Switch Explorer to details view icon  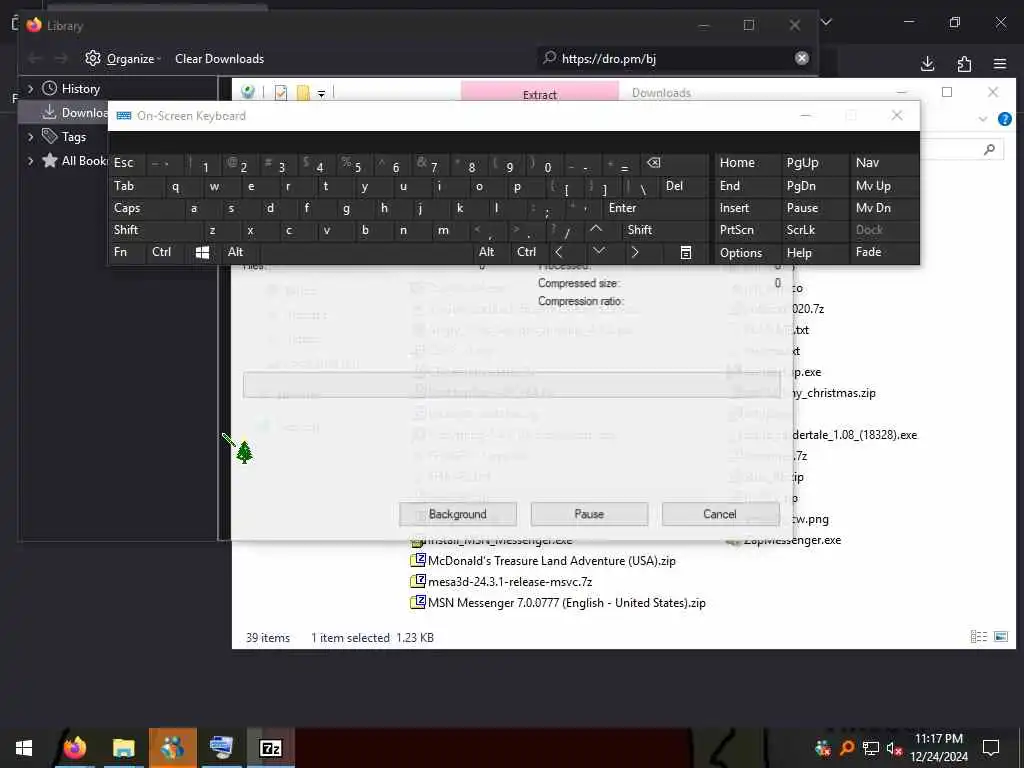[978, 637]
